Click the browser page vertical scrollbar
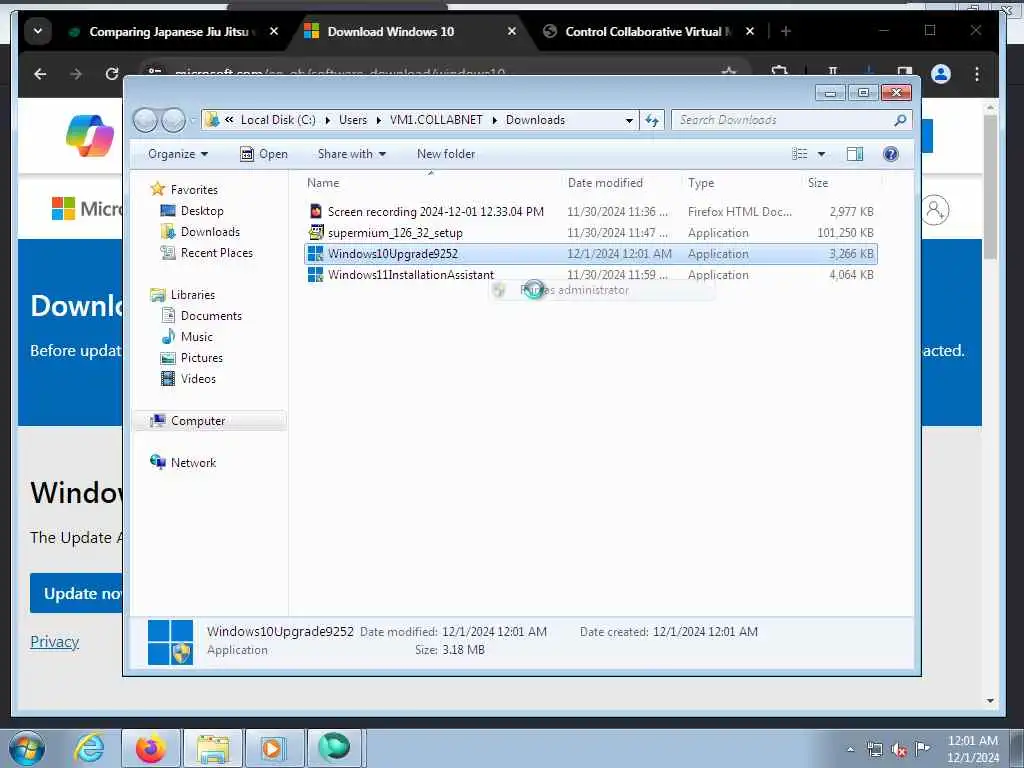 coord(991,189)
